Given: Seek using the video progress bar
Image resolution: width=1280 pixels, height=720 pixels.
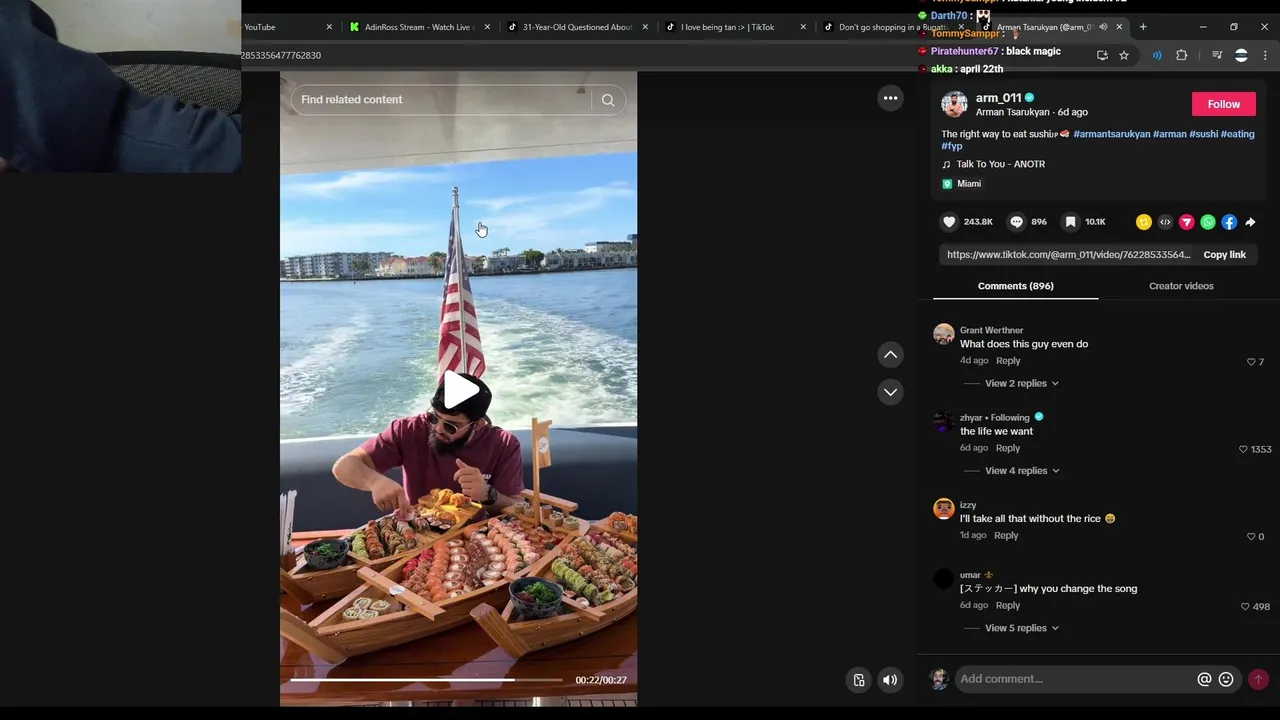Looking at the screenshot, I should 427,680.
